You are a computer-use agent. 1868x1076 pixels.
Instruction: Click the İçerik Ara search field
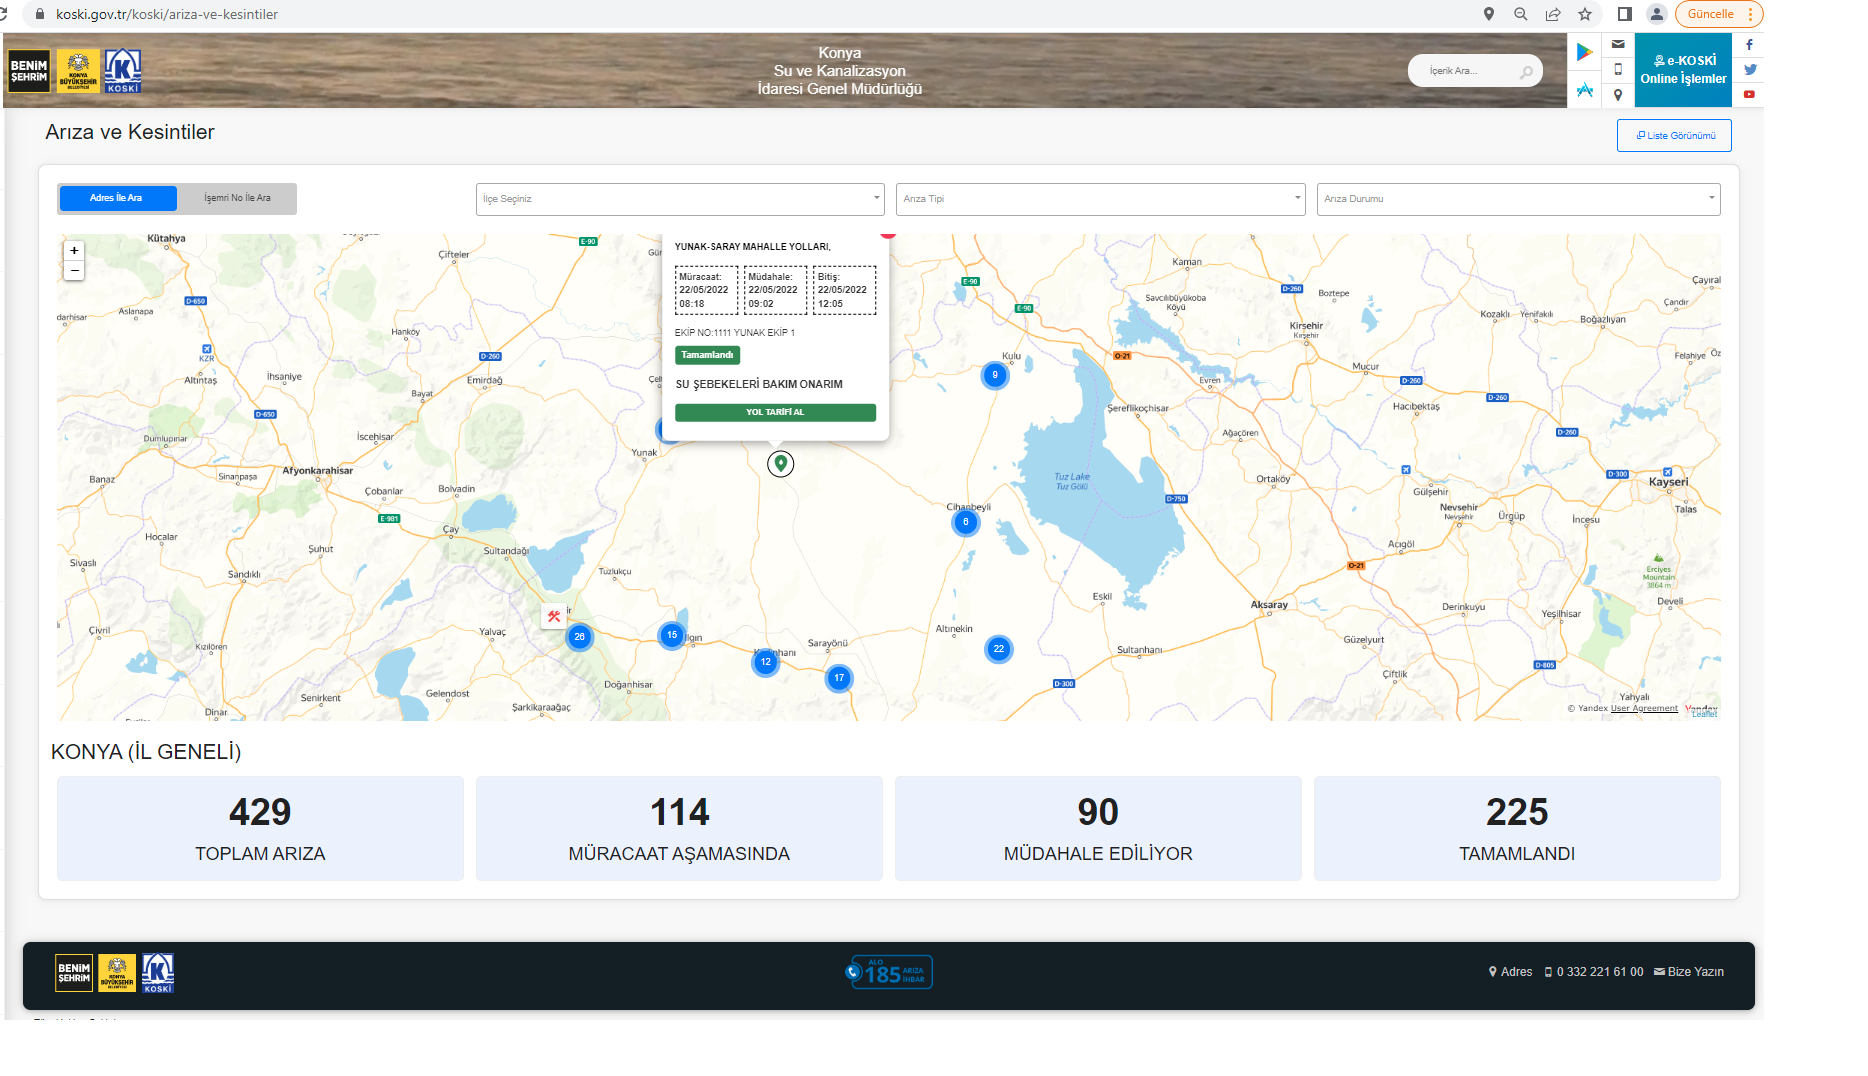[x=1466, y=71]
